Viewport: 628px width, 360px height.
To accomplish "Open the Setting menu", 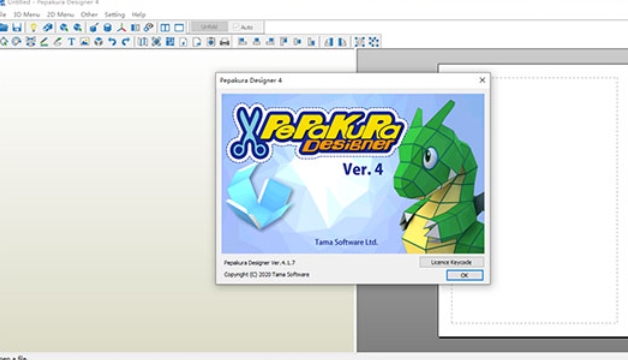I will [115, 14].
